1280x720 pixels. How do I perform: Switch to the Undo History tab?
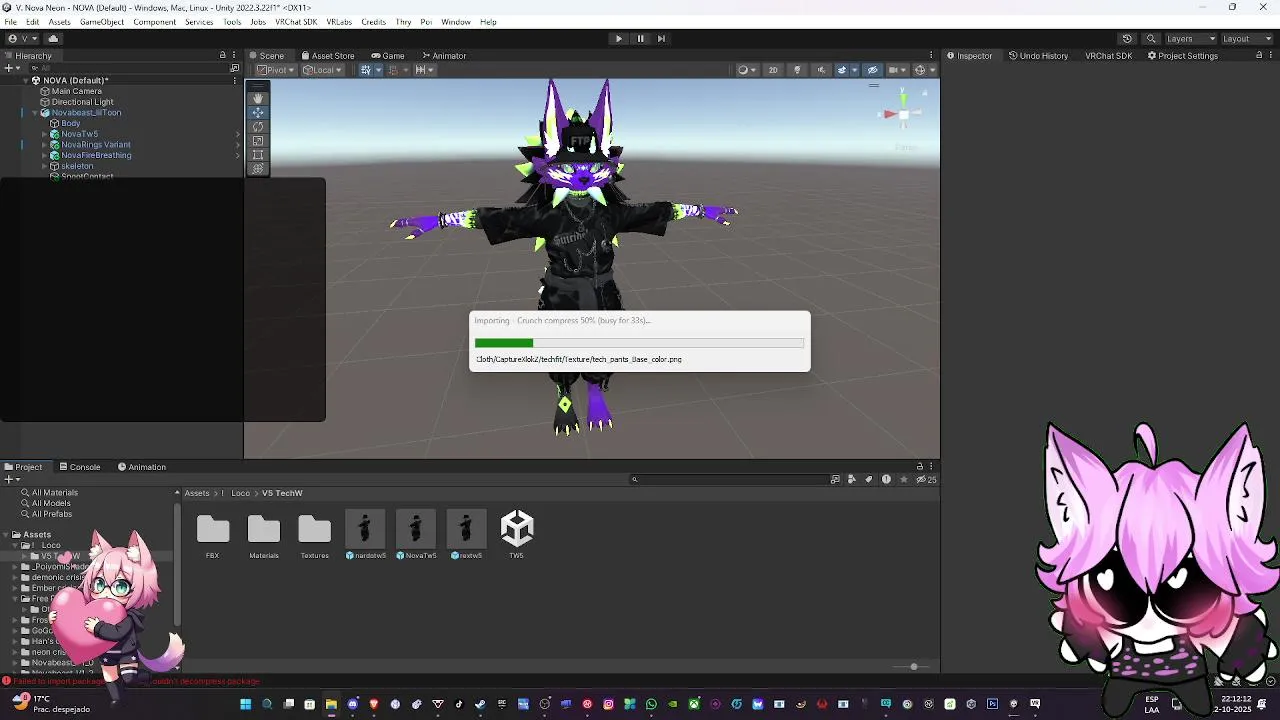(1038, 55)
